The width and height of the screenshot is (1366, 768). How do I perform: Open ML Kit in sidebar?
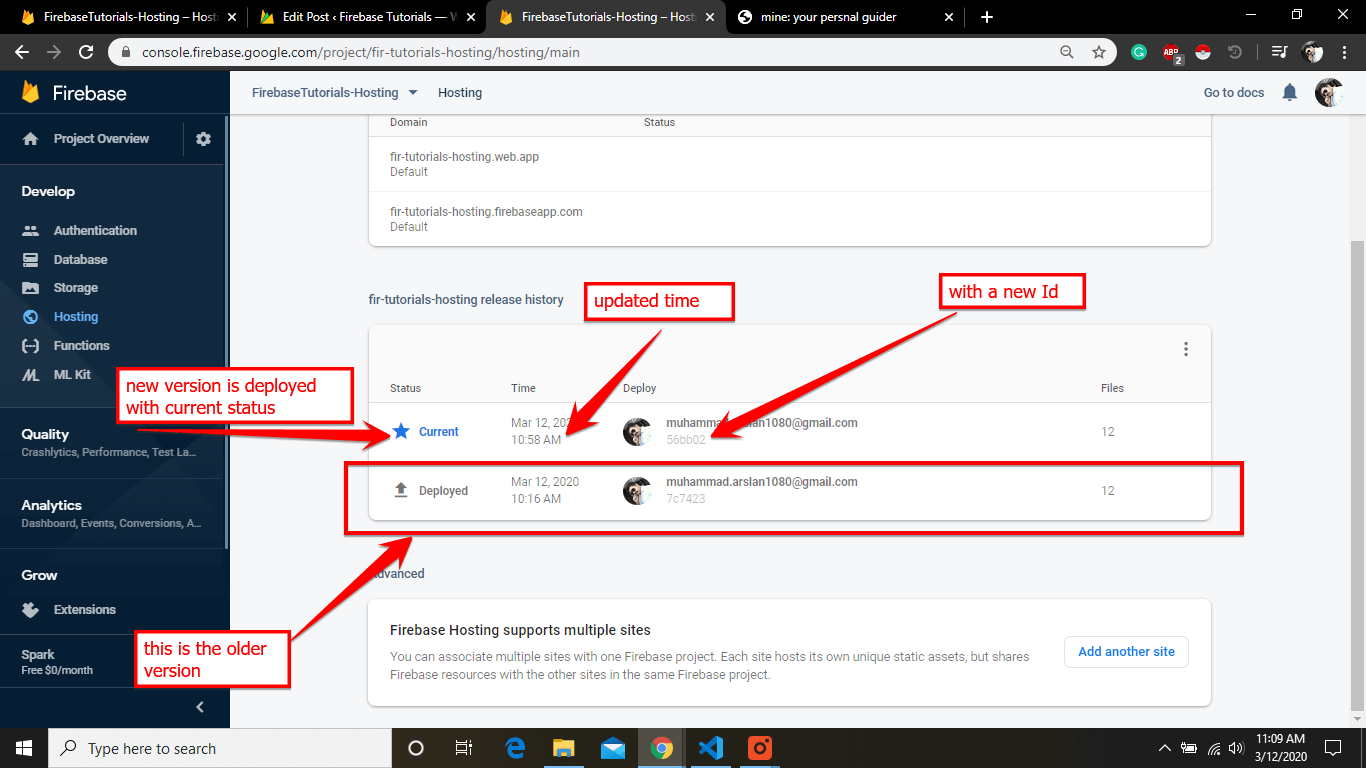tap(72, 374)
